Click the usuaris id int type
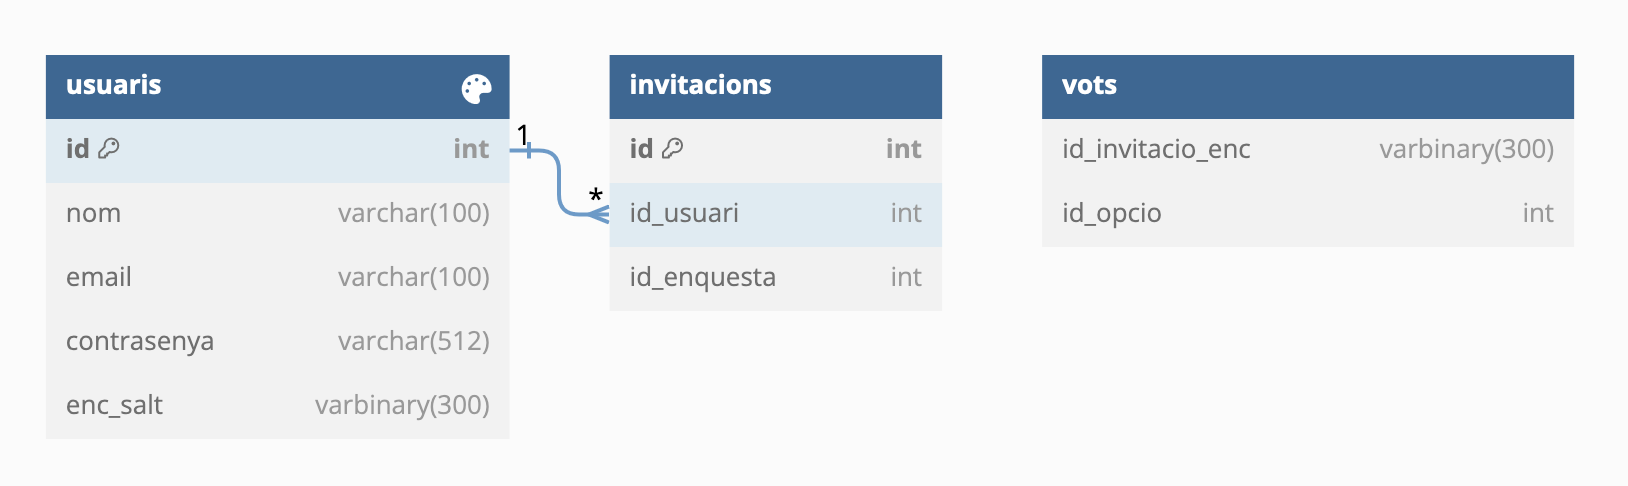 pos(471,149)
